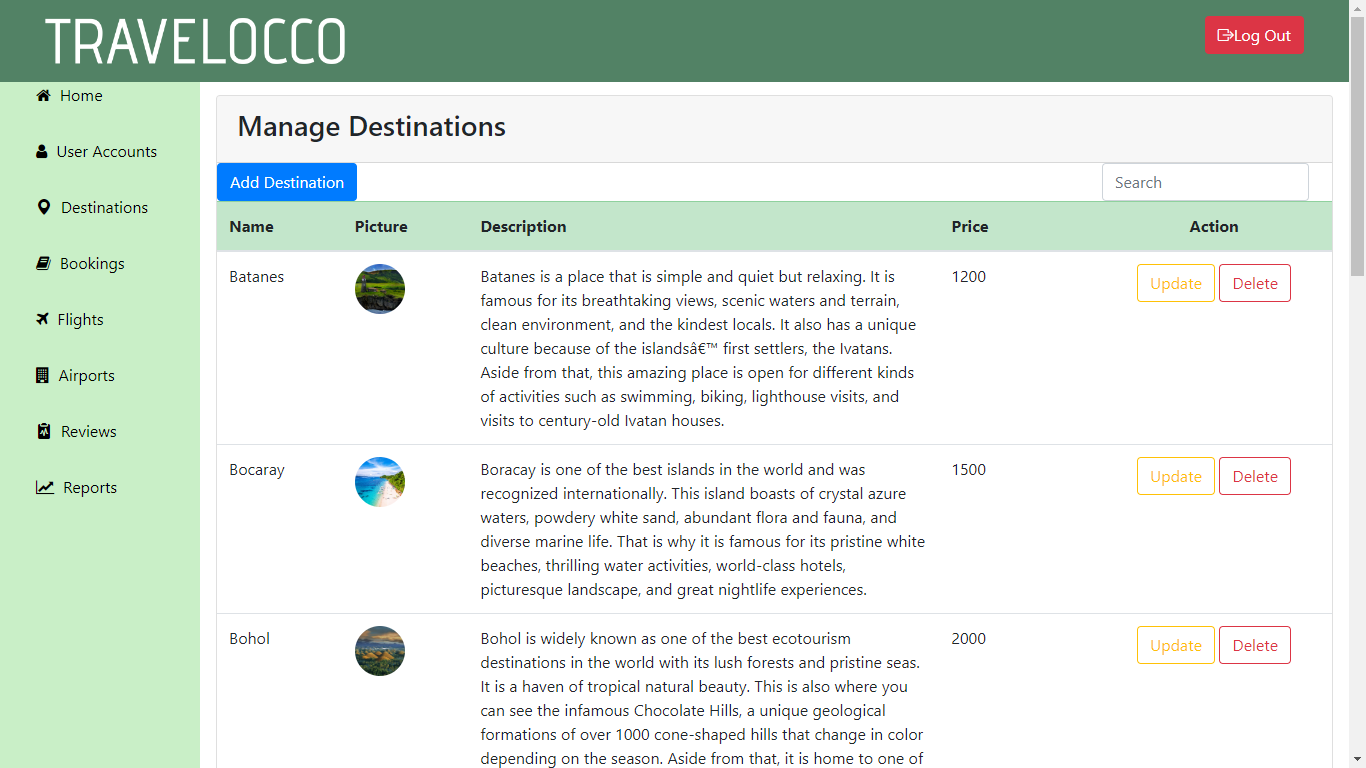Select the Boracay beach thumbnail
The height and width of the screenshot is (768, 1366).
(x=380, y=482)
